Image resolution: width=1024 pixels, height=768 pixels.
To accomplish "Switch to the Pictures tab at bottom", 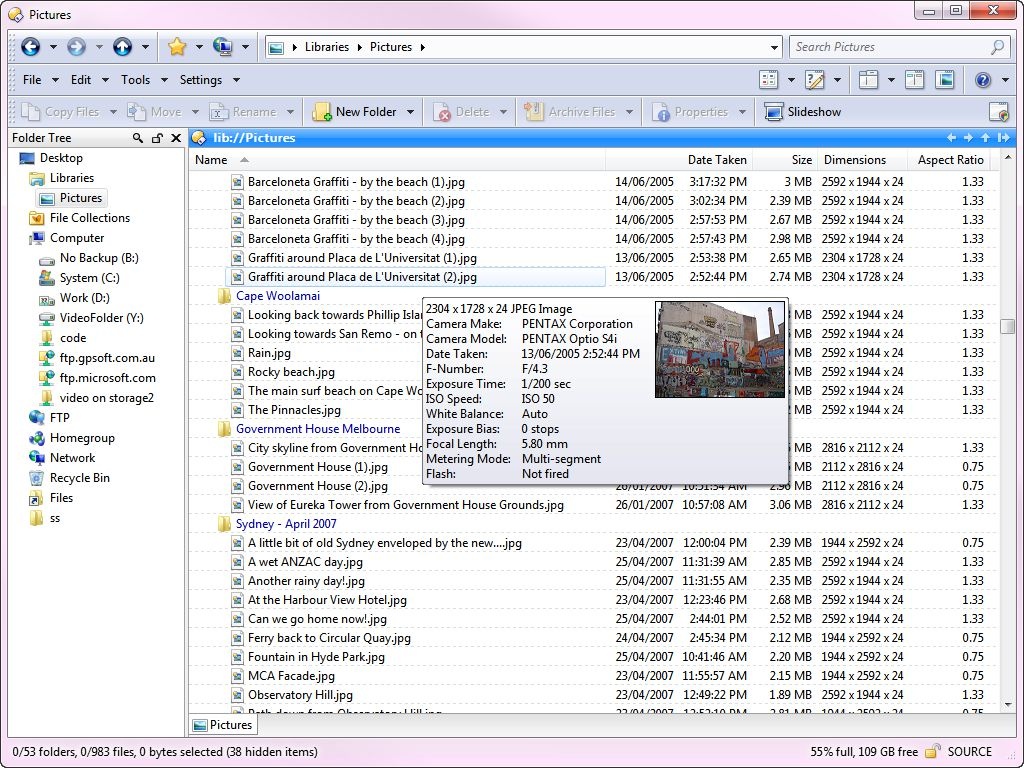I will (x=222, y=724).
